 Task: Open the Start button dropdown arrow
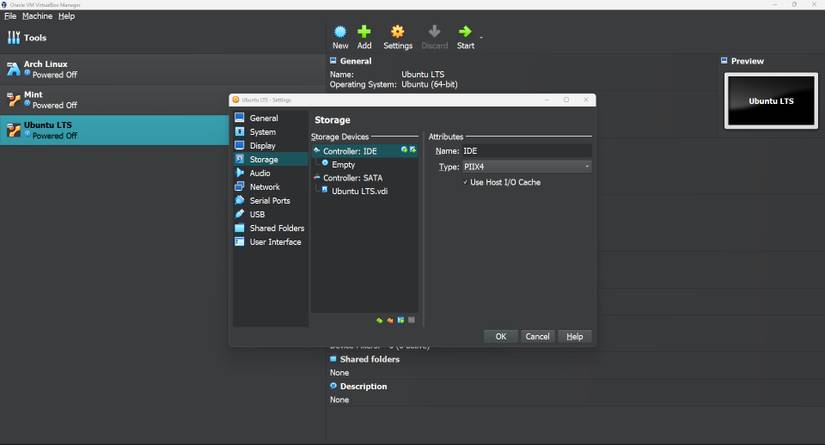pyautogui.click(x=481, y=37)
